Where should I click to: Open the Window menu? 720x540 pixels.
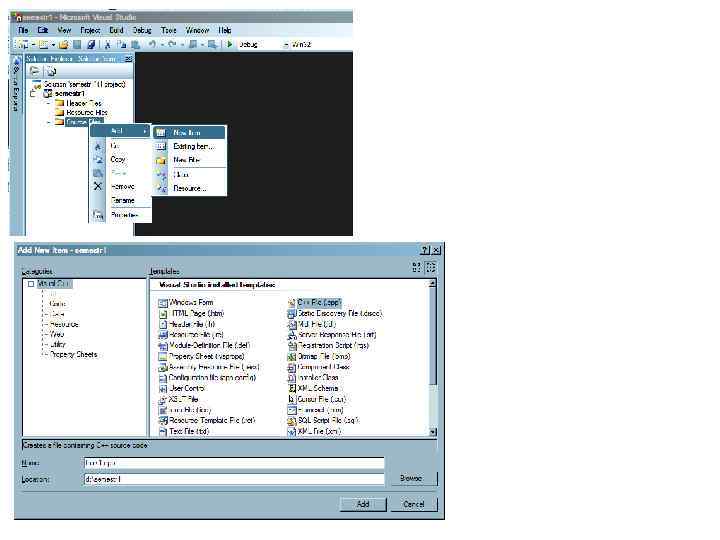[197, 30]
